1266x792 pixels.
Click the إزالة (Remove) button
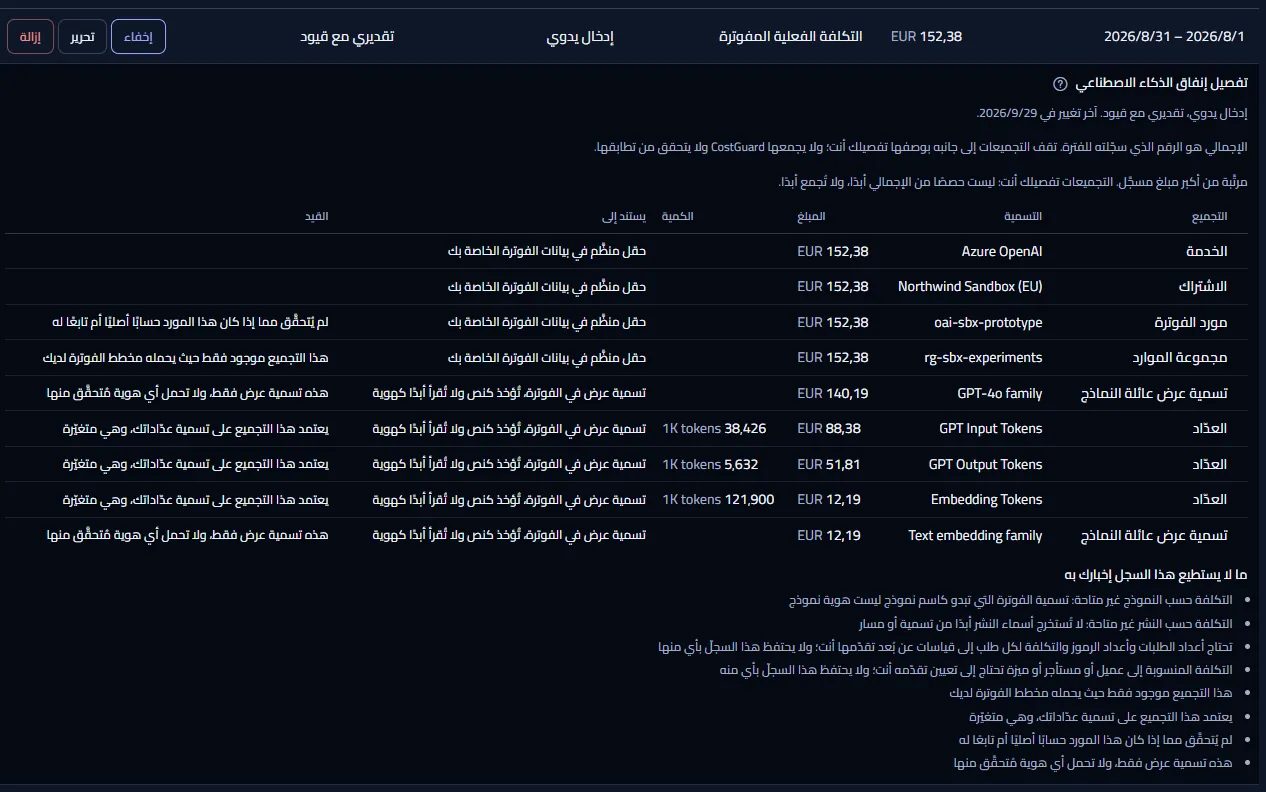(x=30, y=37)
